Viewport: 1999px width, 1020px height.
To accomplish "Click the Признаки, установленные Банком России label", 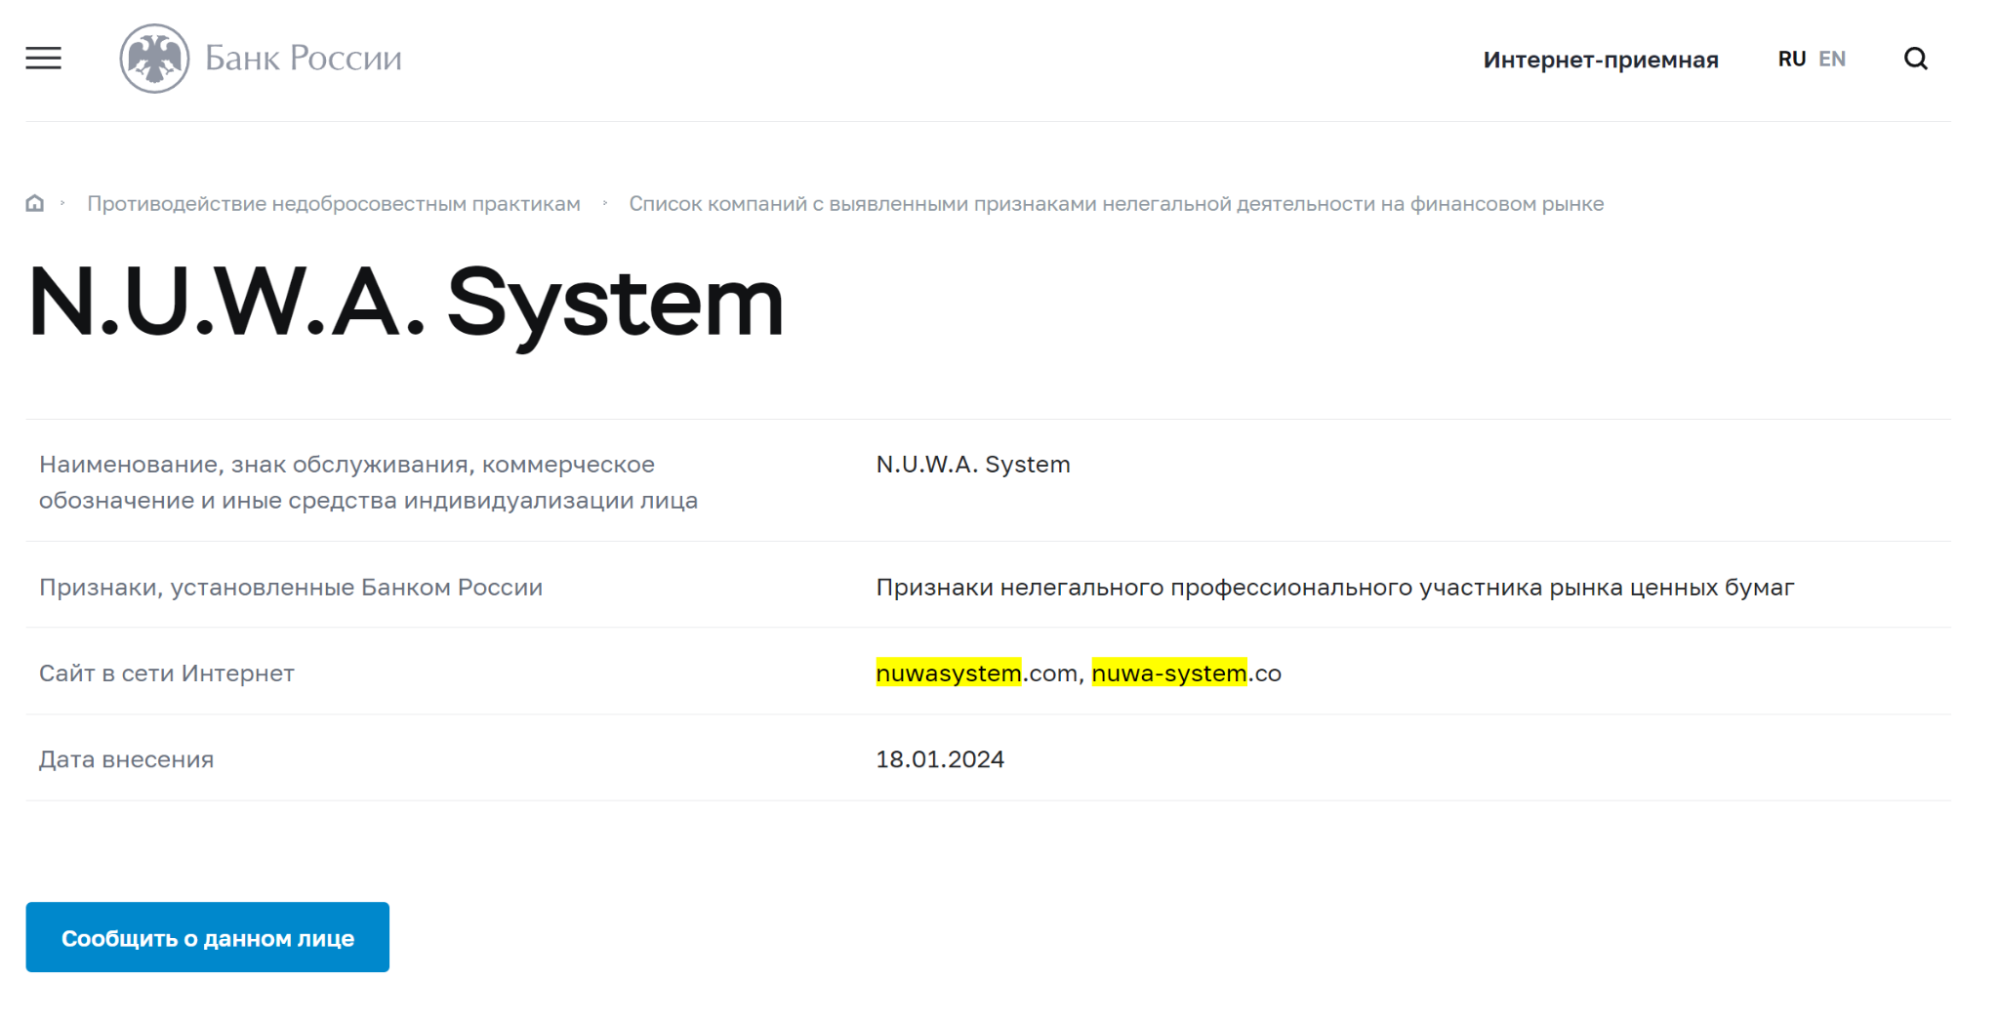I will coord(291,587).
